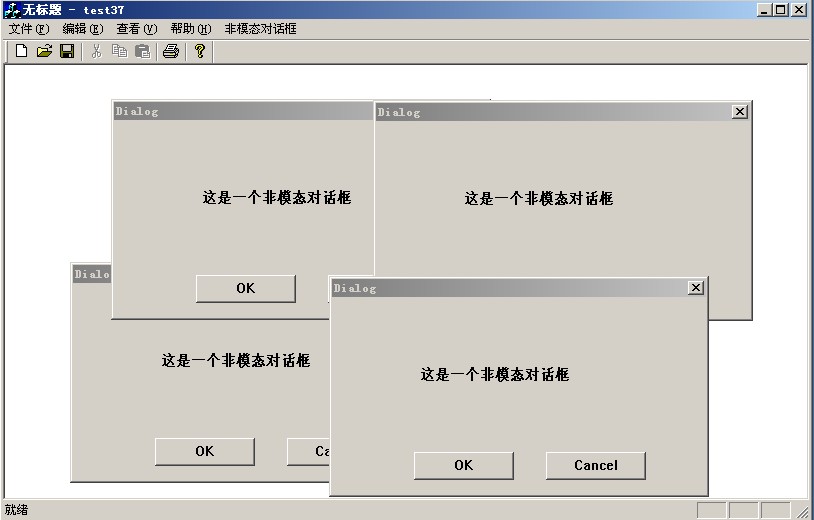Click 这是一个非模态对话框 text in upper-right dialog

pyautogui.click(x=539, y=198)
